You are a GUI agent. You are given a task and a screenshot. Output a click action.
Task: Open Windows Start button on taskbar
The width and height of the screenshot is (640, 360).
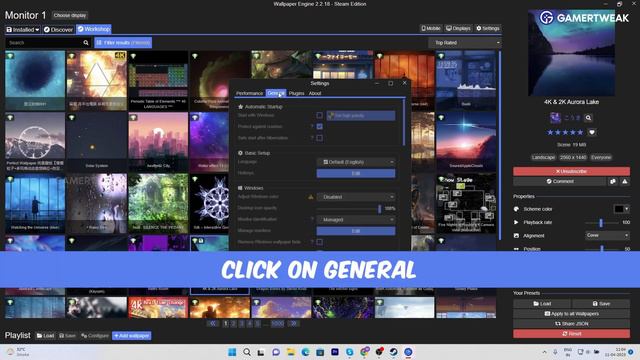pyautogui.click(x=232, y=352)
